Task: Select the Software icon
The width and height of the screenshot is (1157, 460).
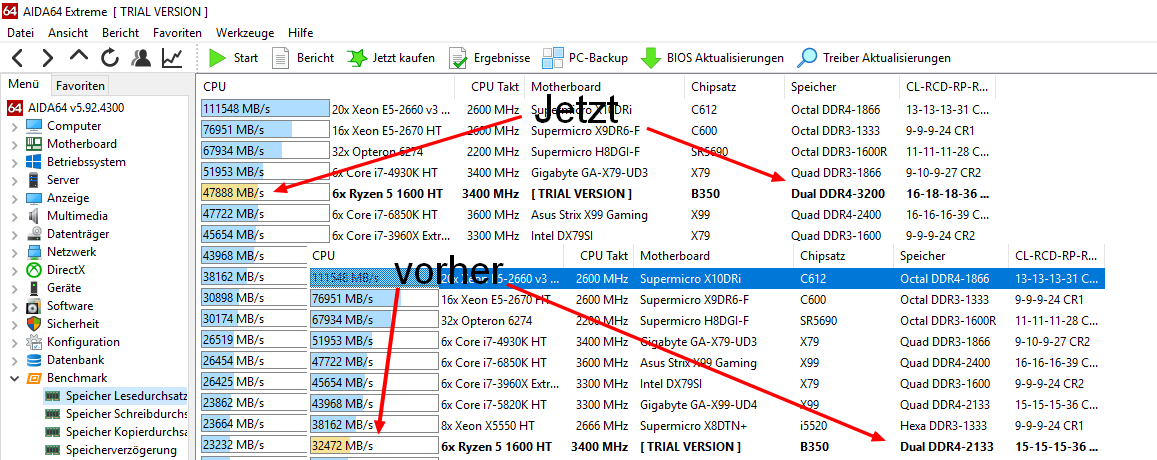Action: [x=34, y=306]
